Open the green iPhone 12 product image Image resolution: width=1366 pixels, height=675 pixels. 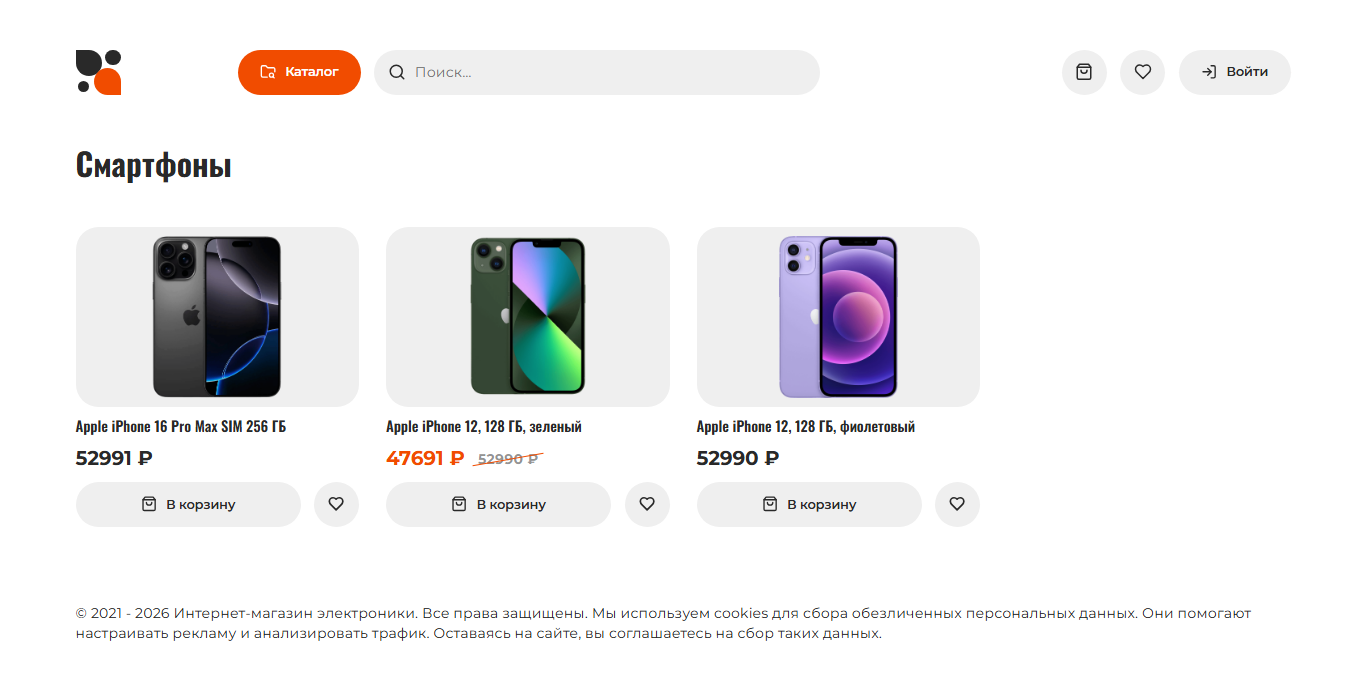click(528, 316)
